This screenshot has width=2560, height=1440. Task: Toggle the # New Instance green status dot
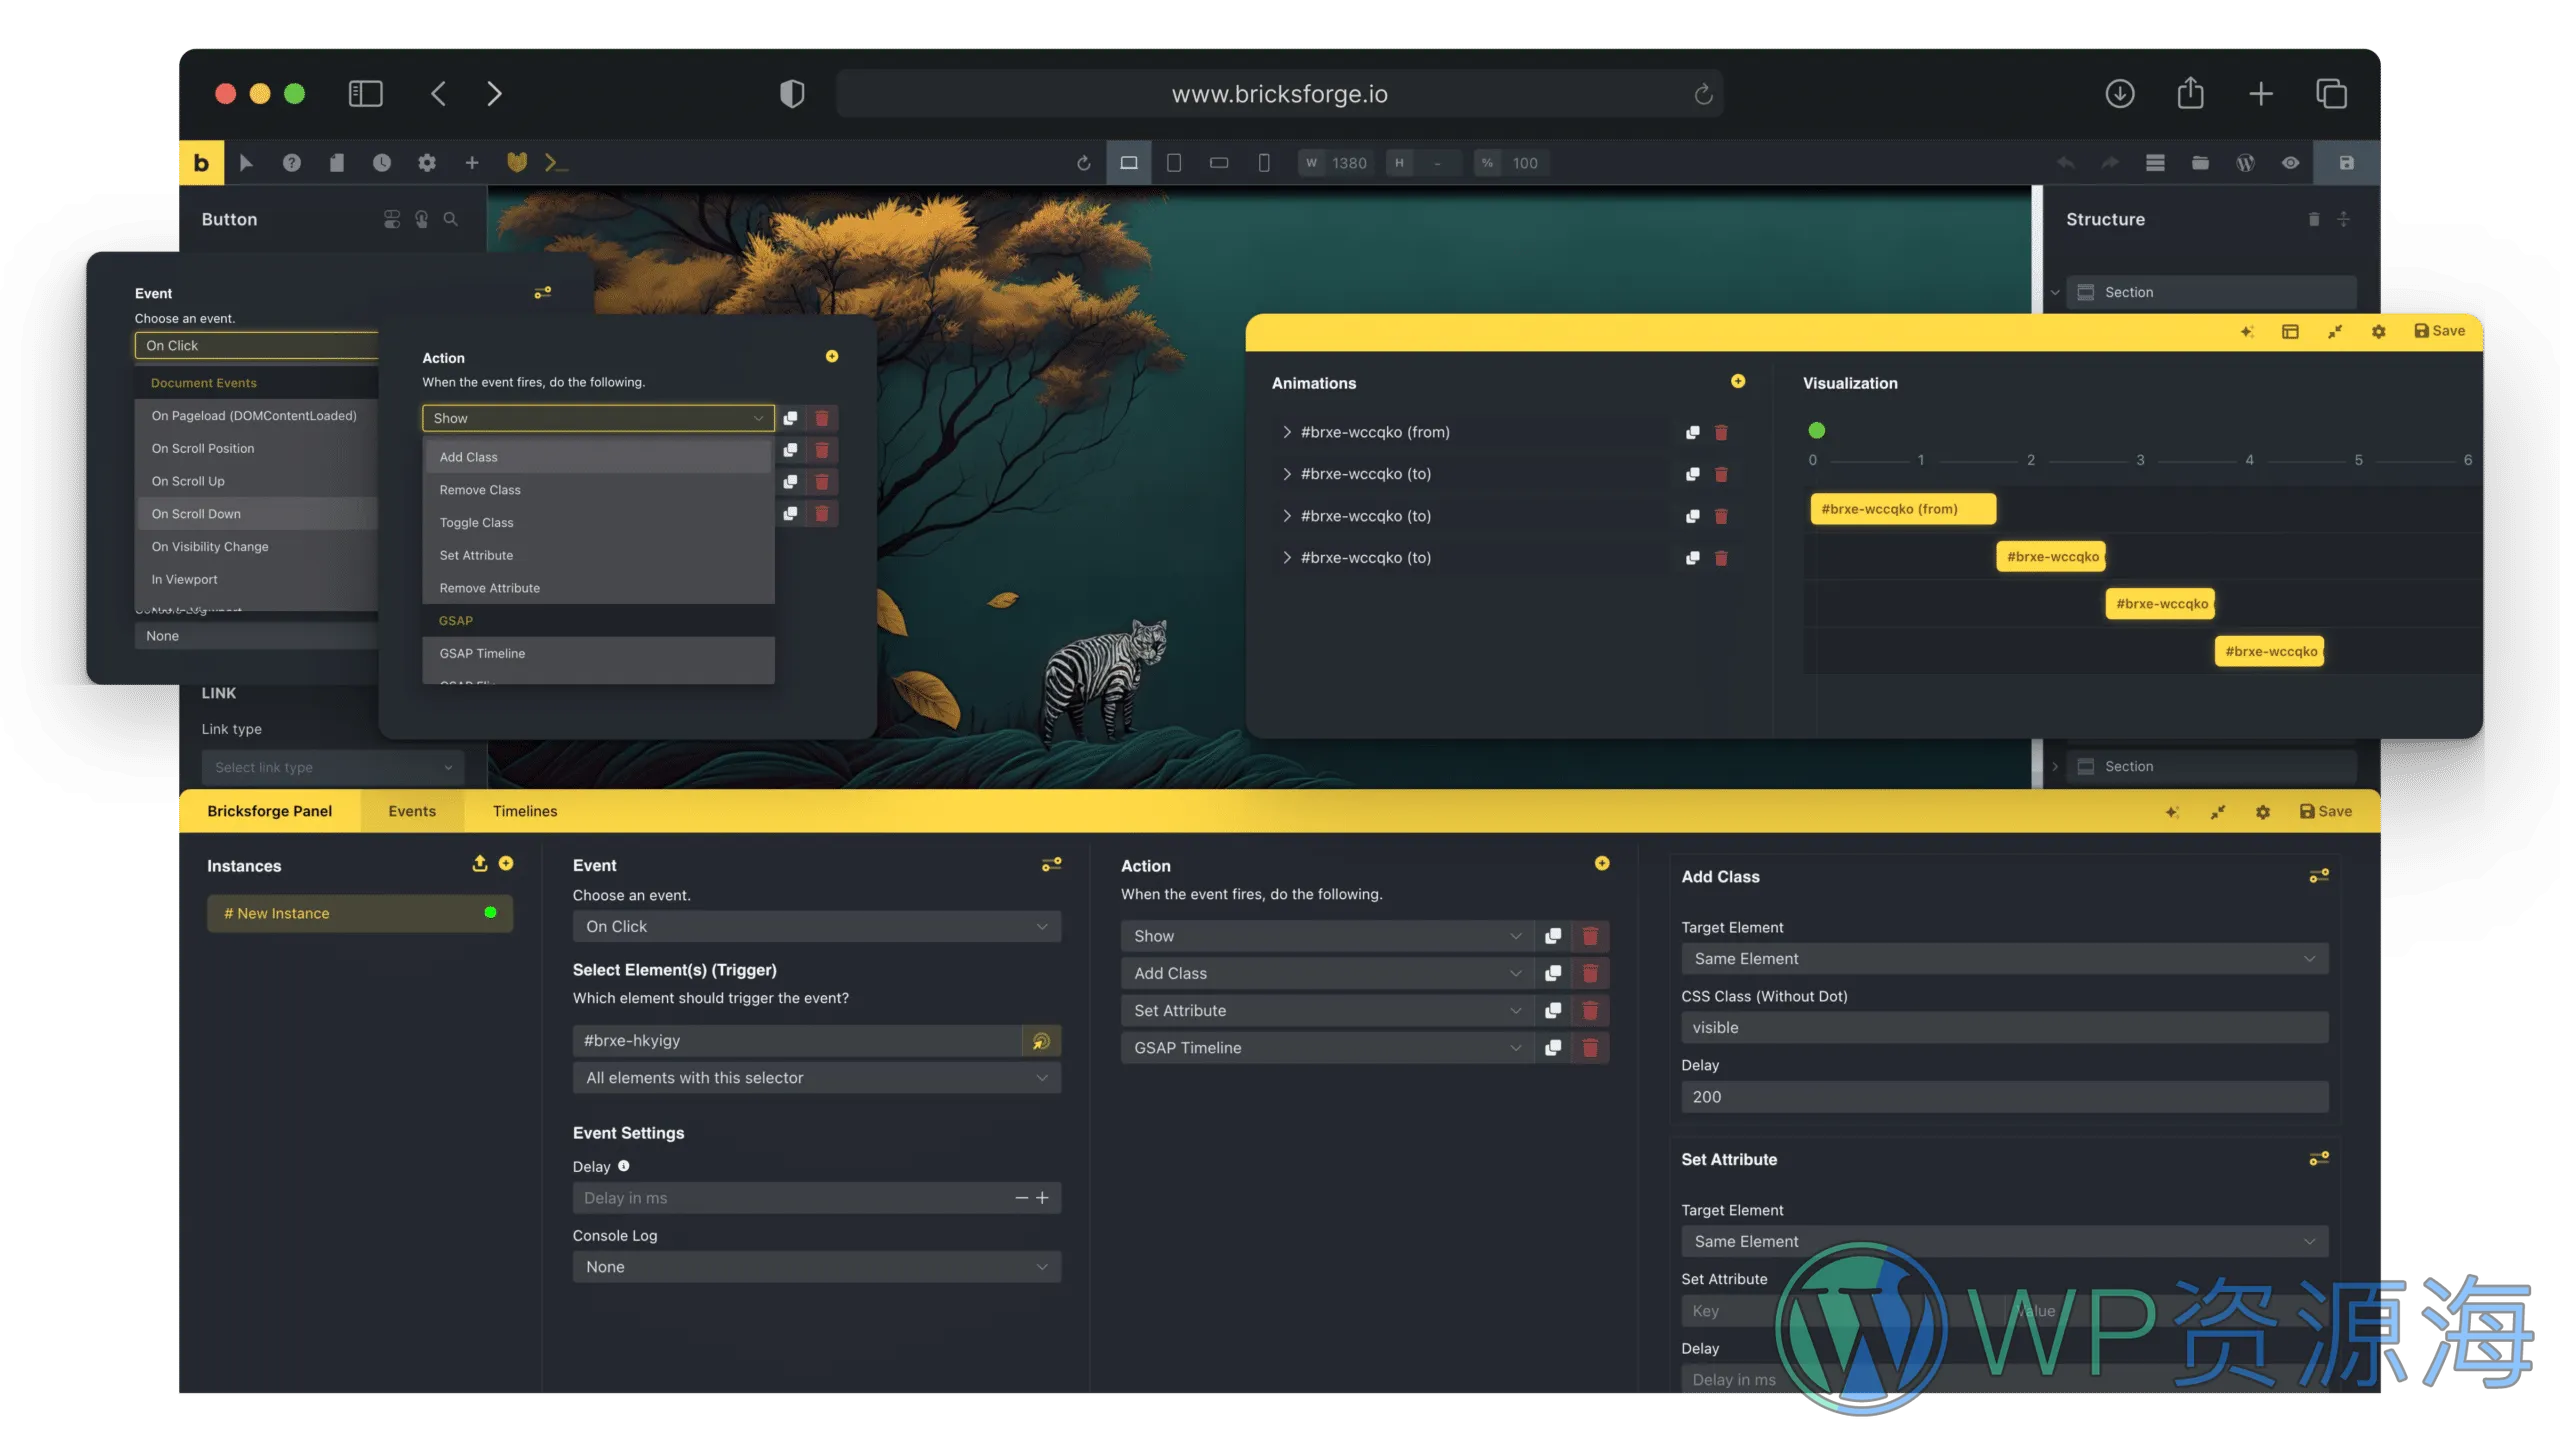(490, 912)
